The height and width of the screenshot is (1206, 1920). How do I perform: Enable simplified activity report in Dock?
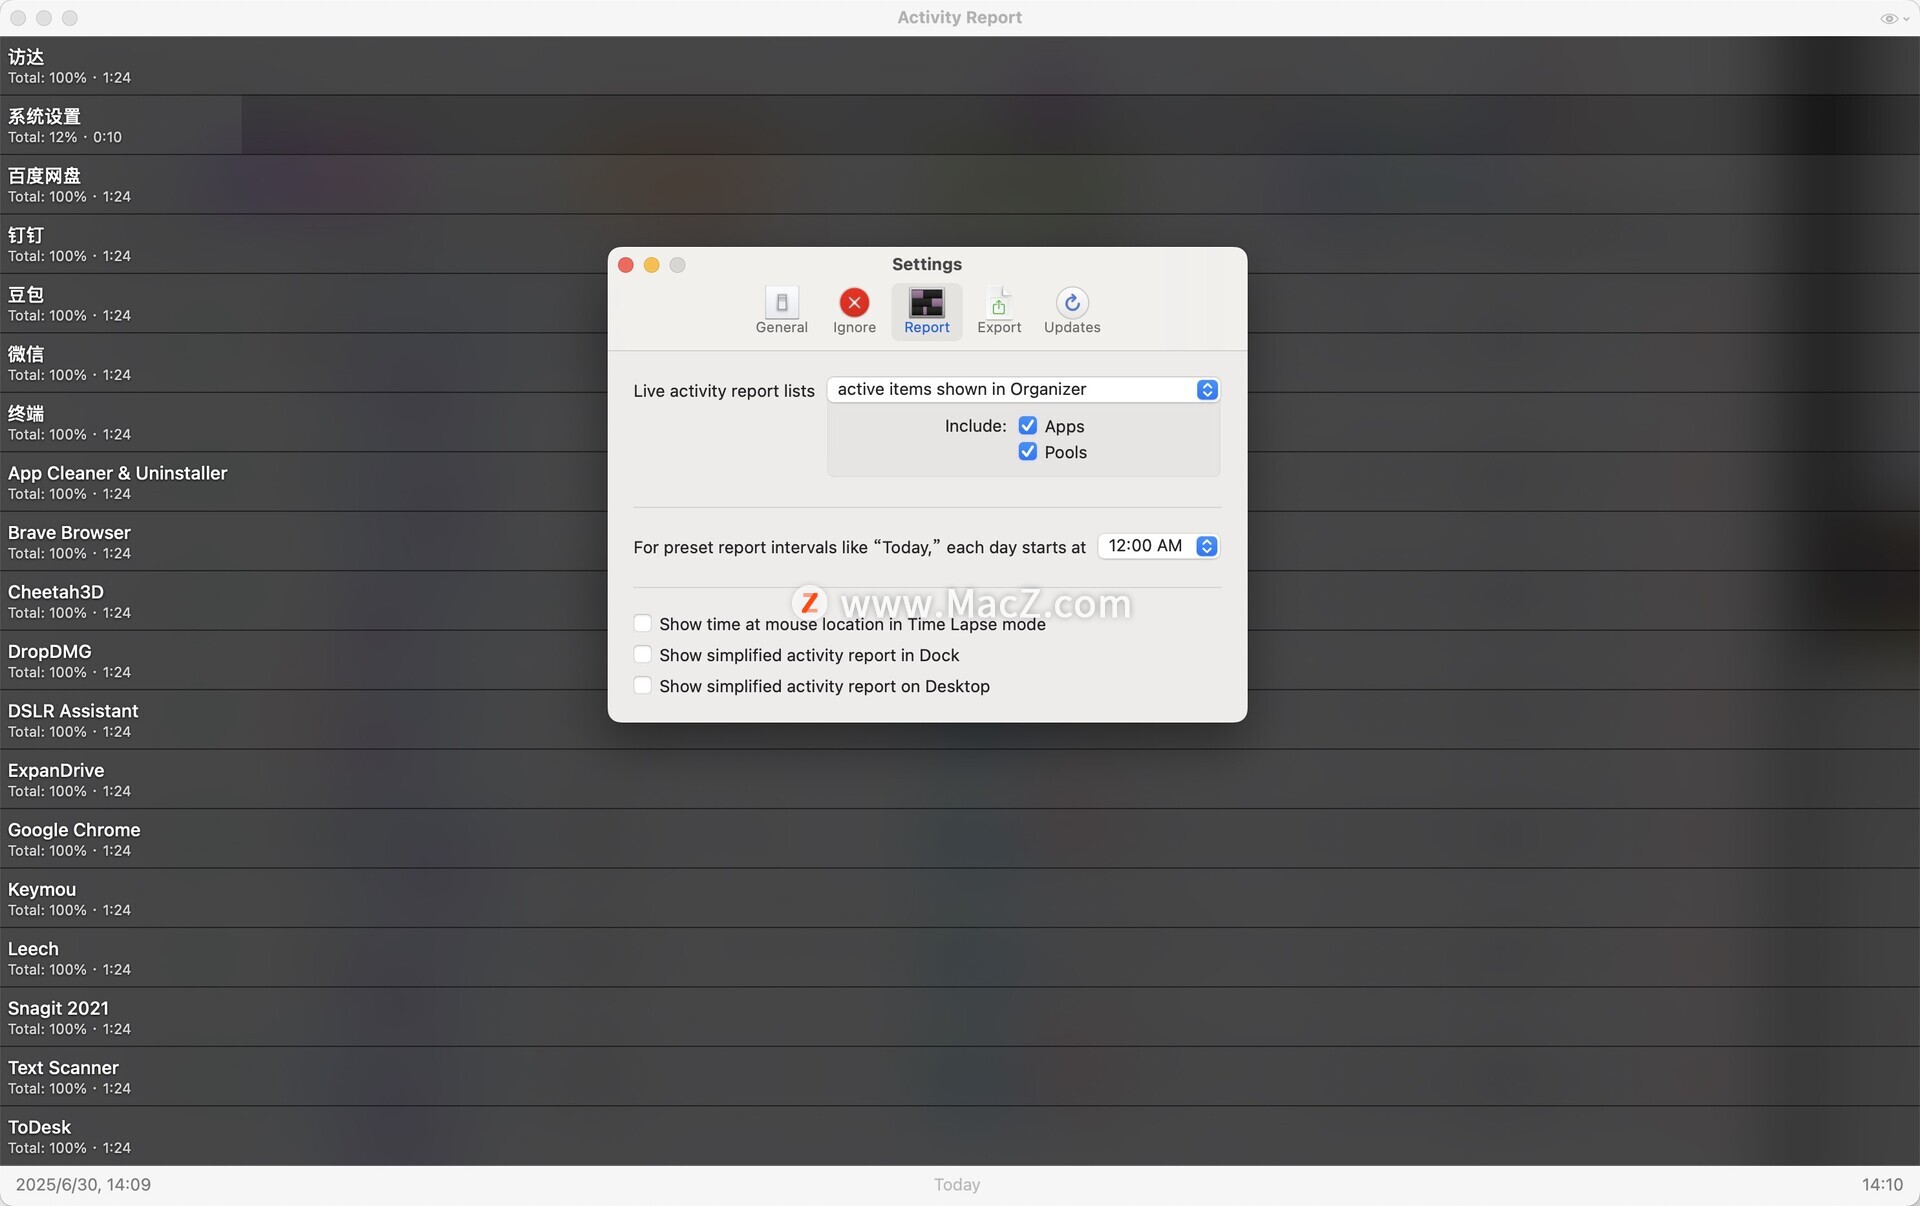click(642, 655)
